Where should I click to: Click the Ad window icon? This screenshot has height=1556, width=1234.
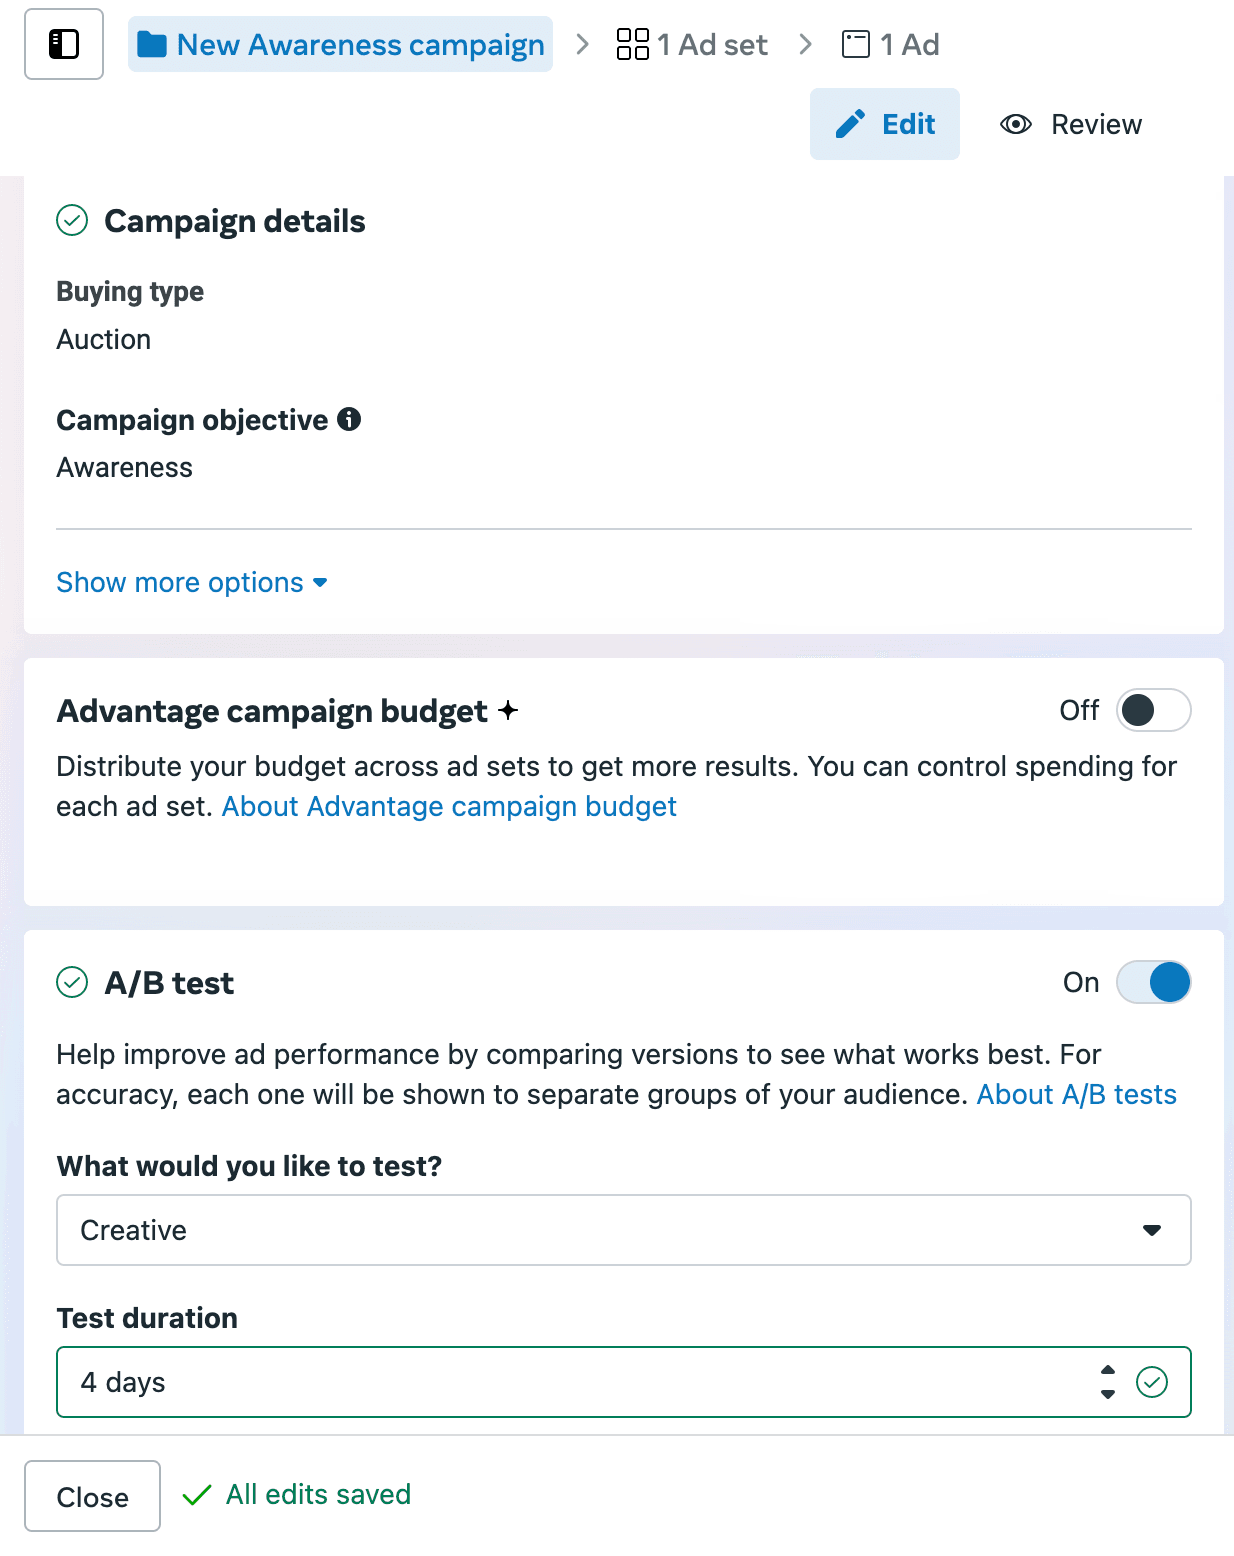point(856,44)
